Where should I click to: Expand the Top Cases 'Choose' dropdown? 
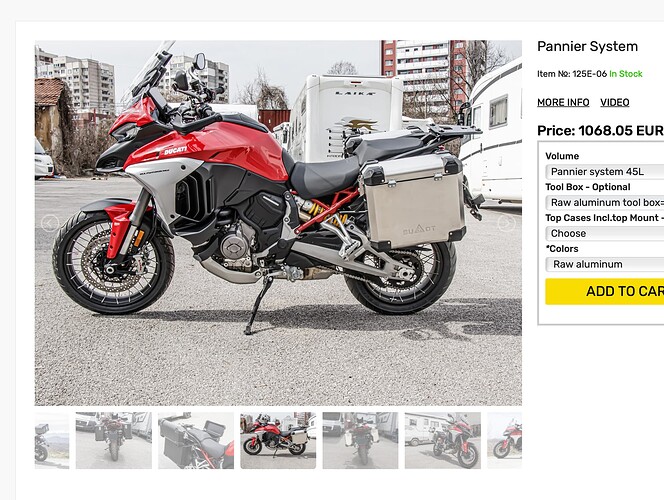point(605,233)
